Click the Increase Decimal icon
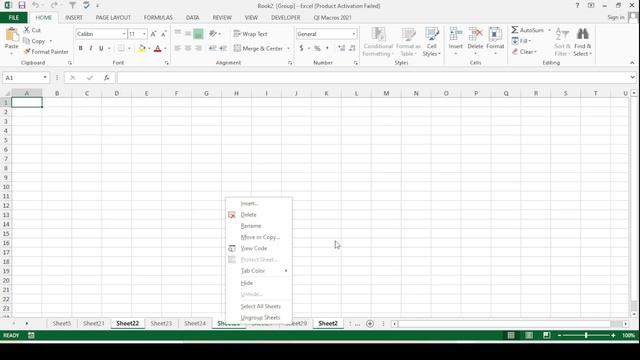 coord(341,48)
